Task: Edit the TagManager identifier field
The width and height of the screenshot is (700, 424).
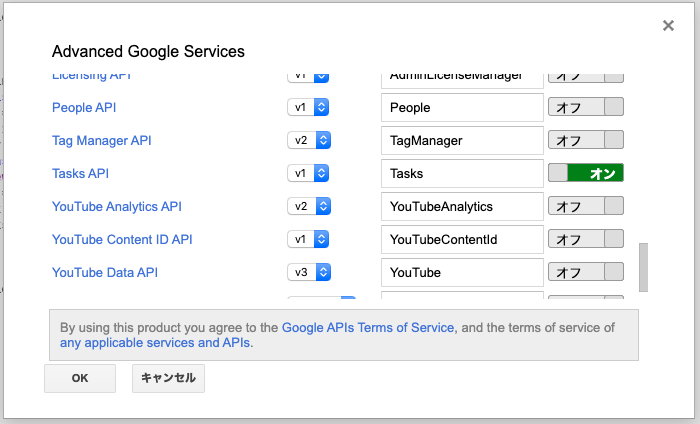Action: (462, 141)
